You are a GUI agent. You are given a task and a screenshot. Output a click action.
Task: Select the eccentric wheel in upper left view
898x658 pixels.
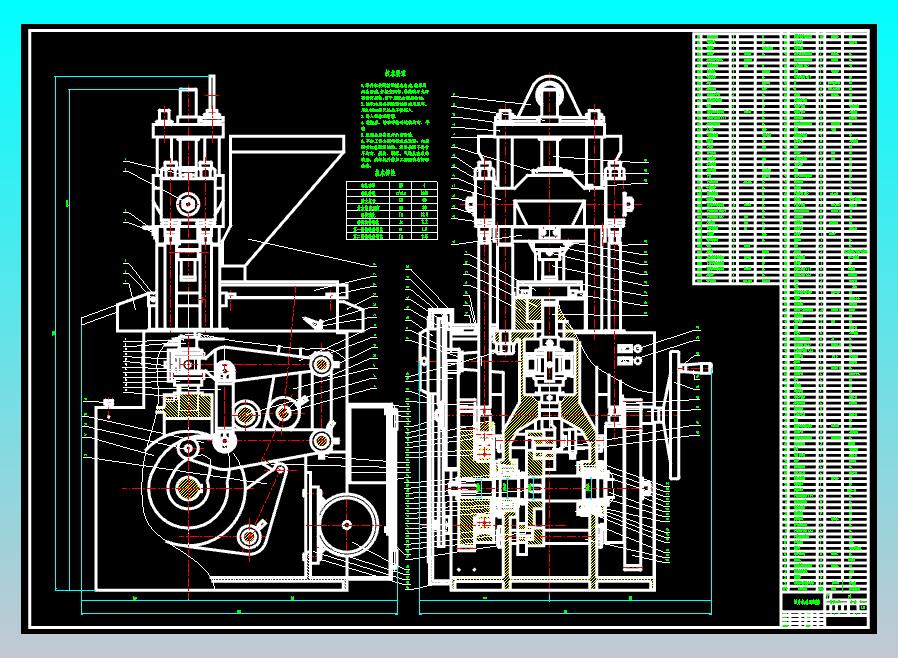point(187,202)
